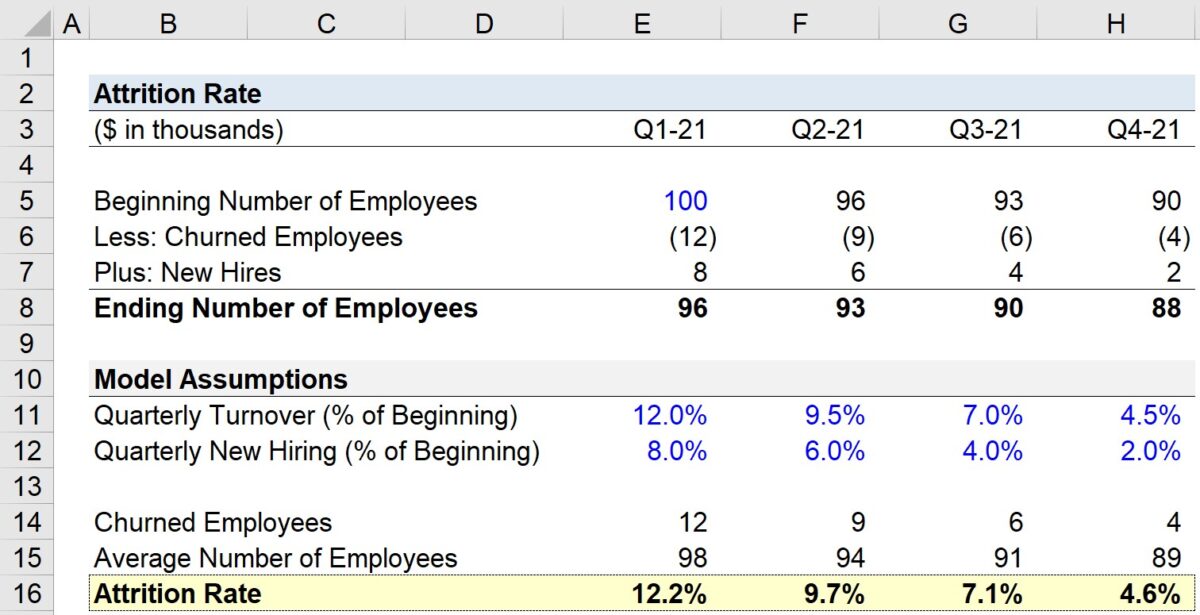
Task: Select column header H
Action: click(1115, 21)
